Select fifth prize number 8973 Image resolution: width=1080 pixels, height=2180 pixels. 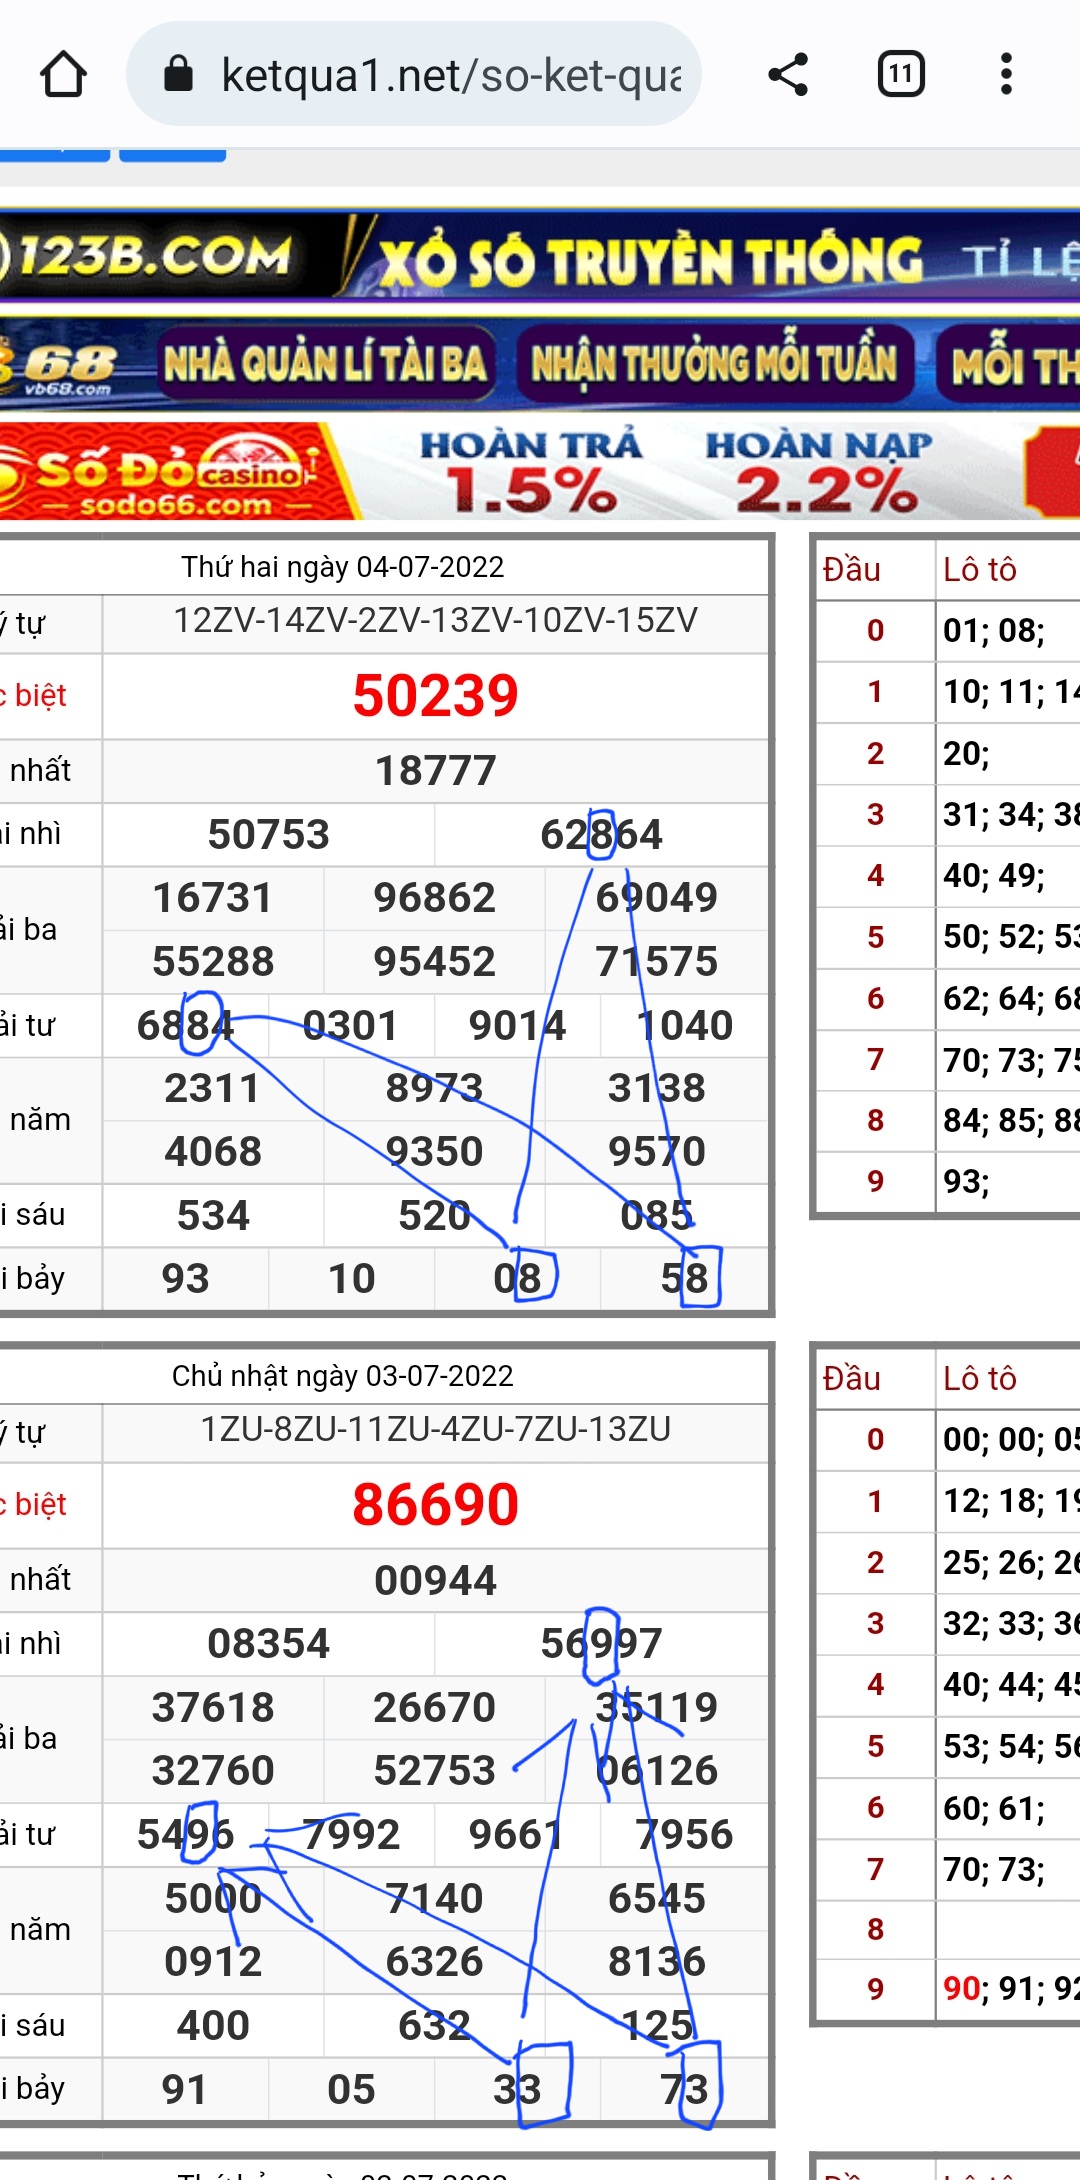click(x=435, y=1089)
